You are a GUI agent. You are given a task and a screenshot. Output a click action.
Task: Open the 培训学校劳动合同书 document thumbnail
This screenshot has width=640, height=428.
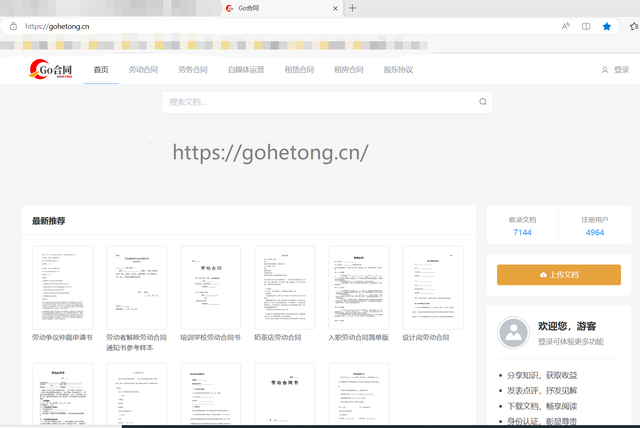pyautogui.click(x=211, y=287)
